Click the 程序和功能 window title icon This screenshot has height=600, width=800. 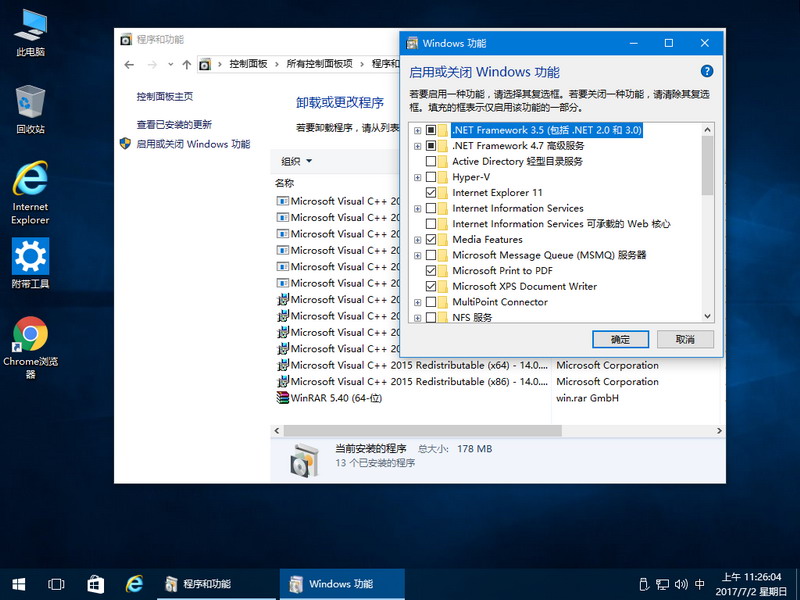(126, 39)
